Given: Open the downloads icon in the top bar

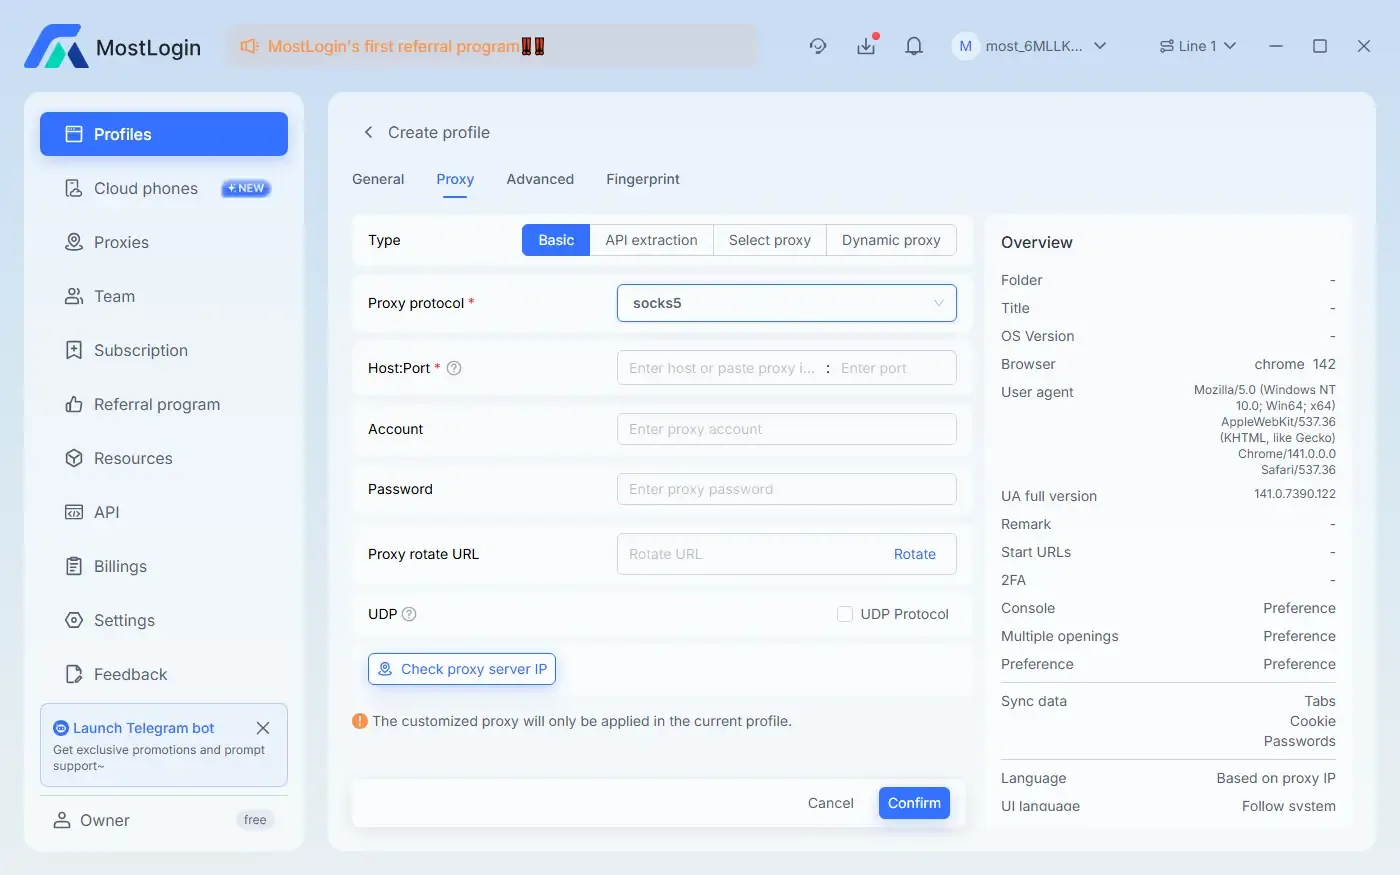Looking at the screenshot, I should [x=866, y=46].
